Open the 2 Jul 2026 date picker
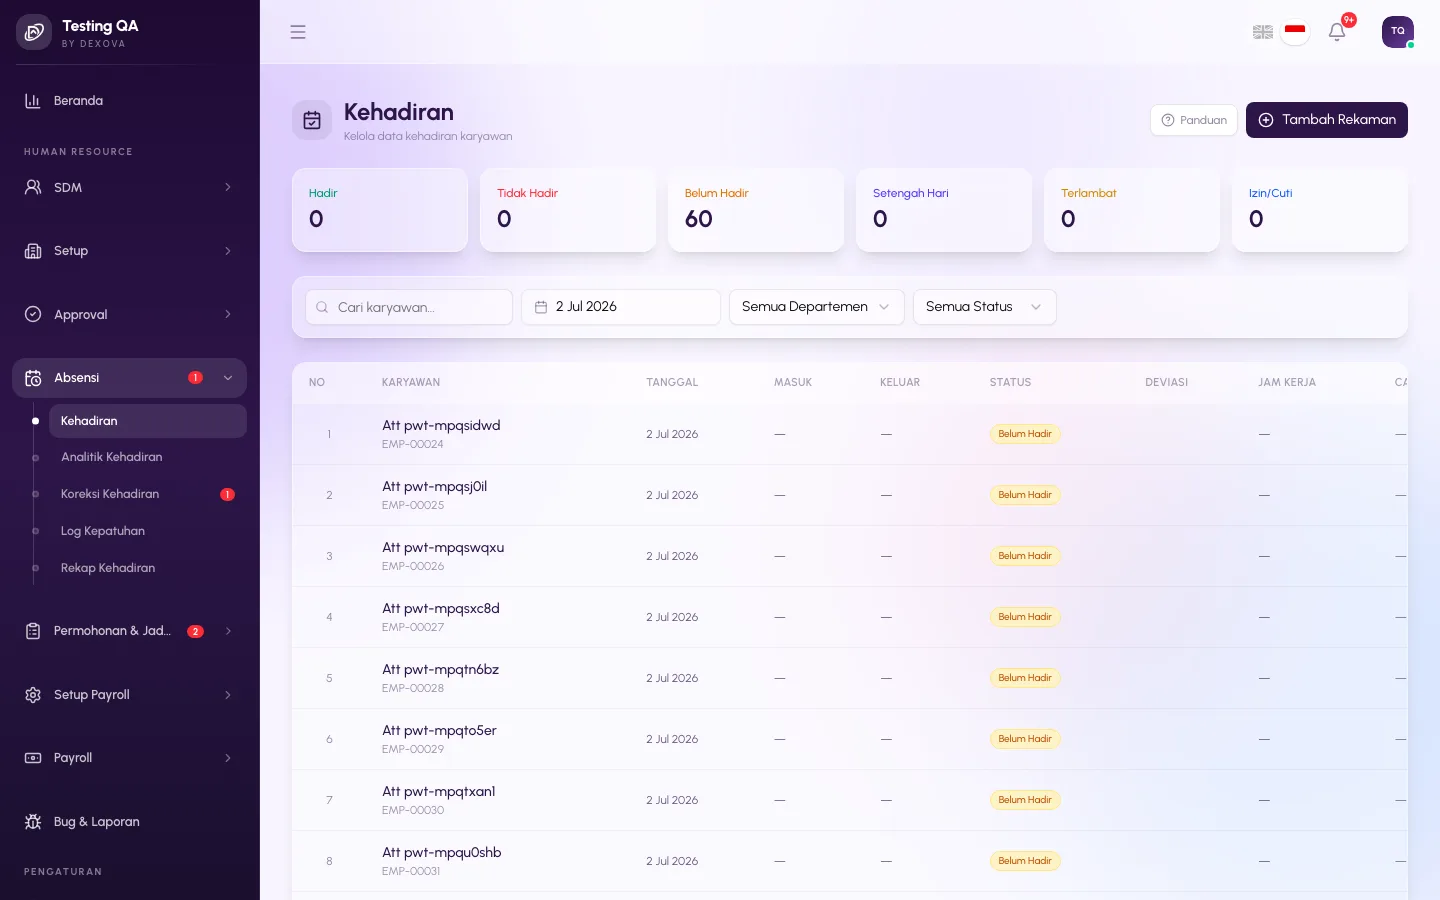Screen dimensions: 1440x900 click(x=621, y=307)
